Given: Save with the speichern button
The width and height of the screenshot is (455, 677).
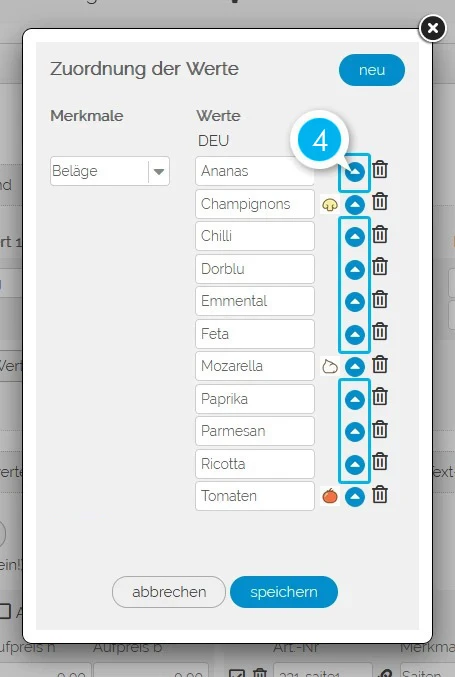Looking at the screenshot, I should coord(284,592).
